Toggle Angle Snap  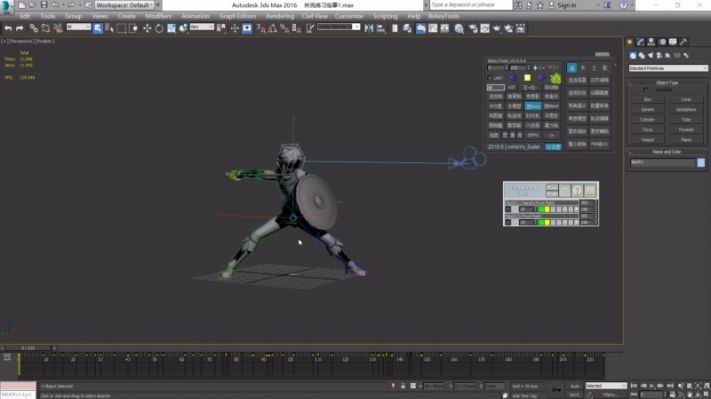point(273,28)
